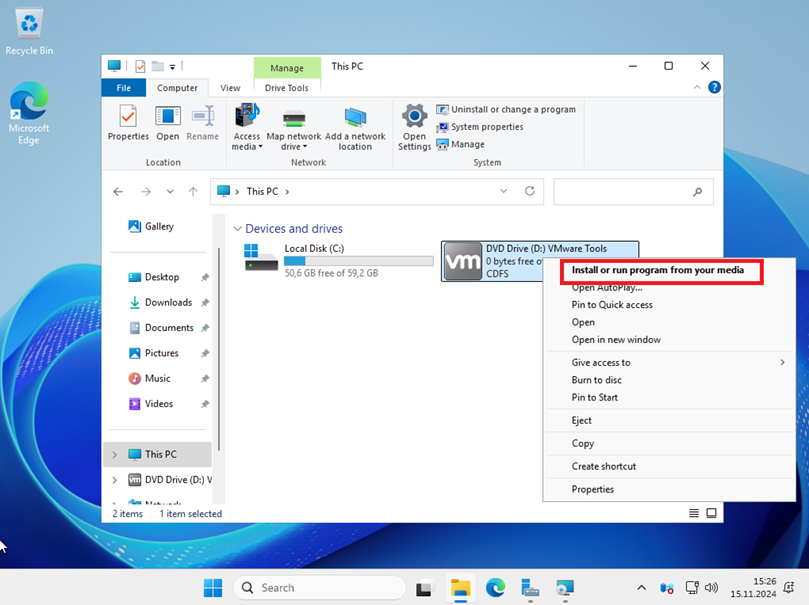
Task: Choose Copy from the context menu
Action: pyautogui.click(x=583, y=444)
